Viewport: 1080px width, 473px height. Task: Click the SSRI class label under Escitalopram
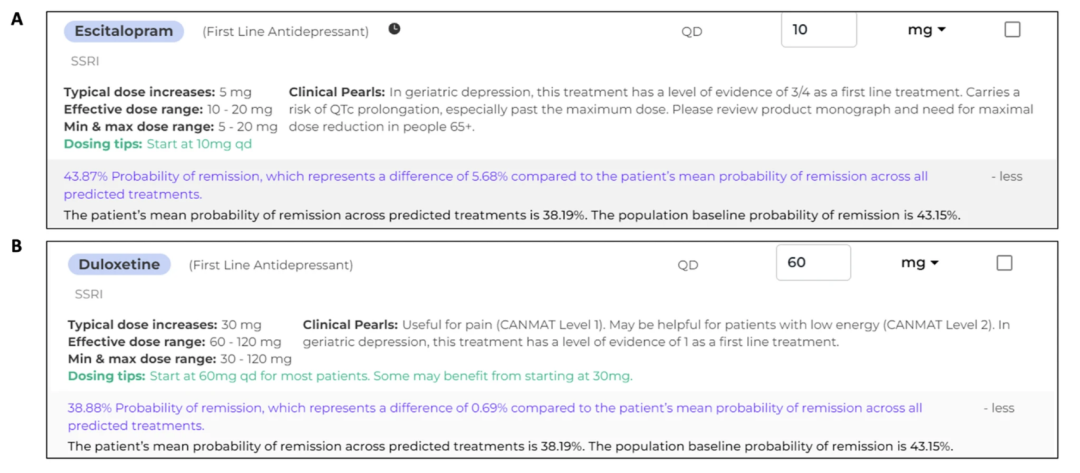85,61
